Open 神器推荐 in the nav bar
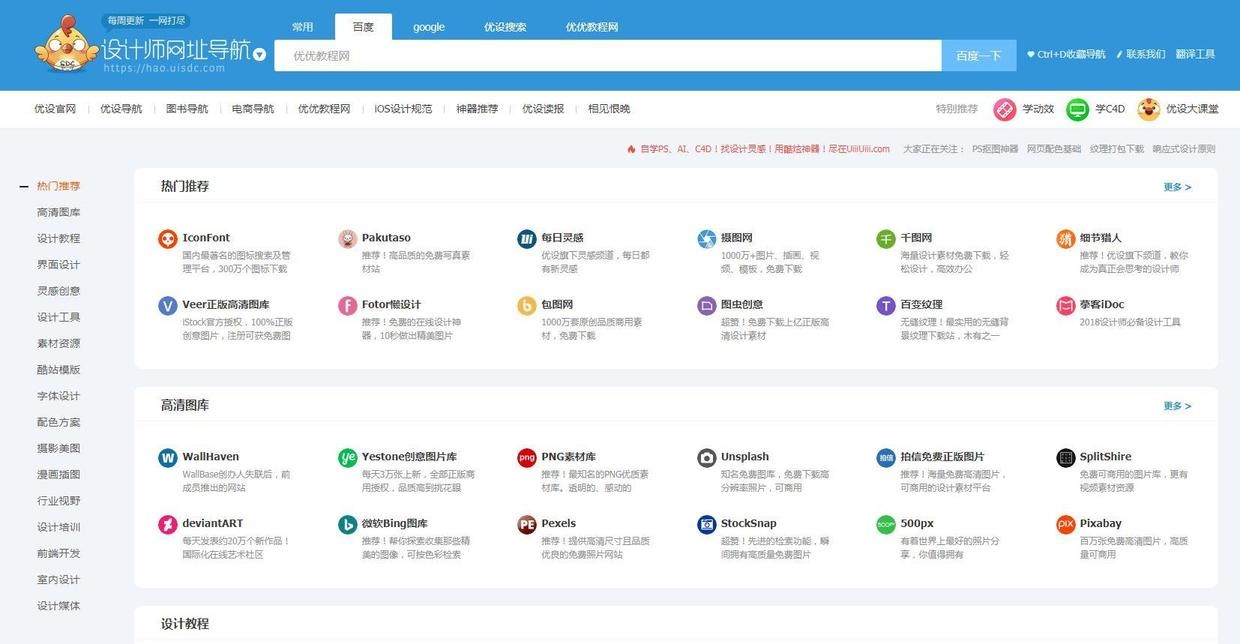Screen dimensions: 1240x644 477,109
